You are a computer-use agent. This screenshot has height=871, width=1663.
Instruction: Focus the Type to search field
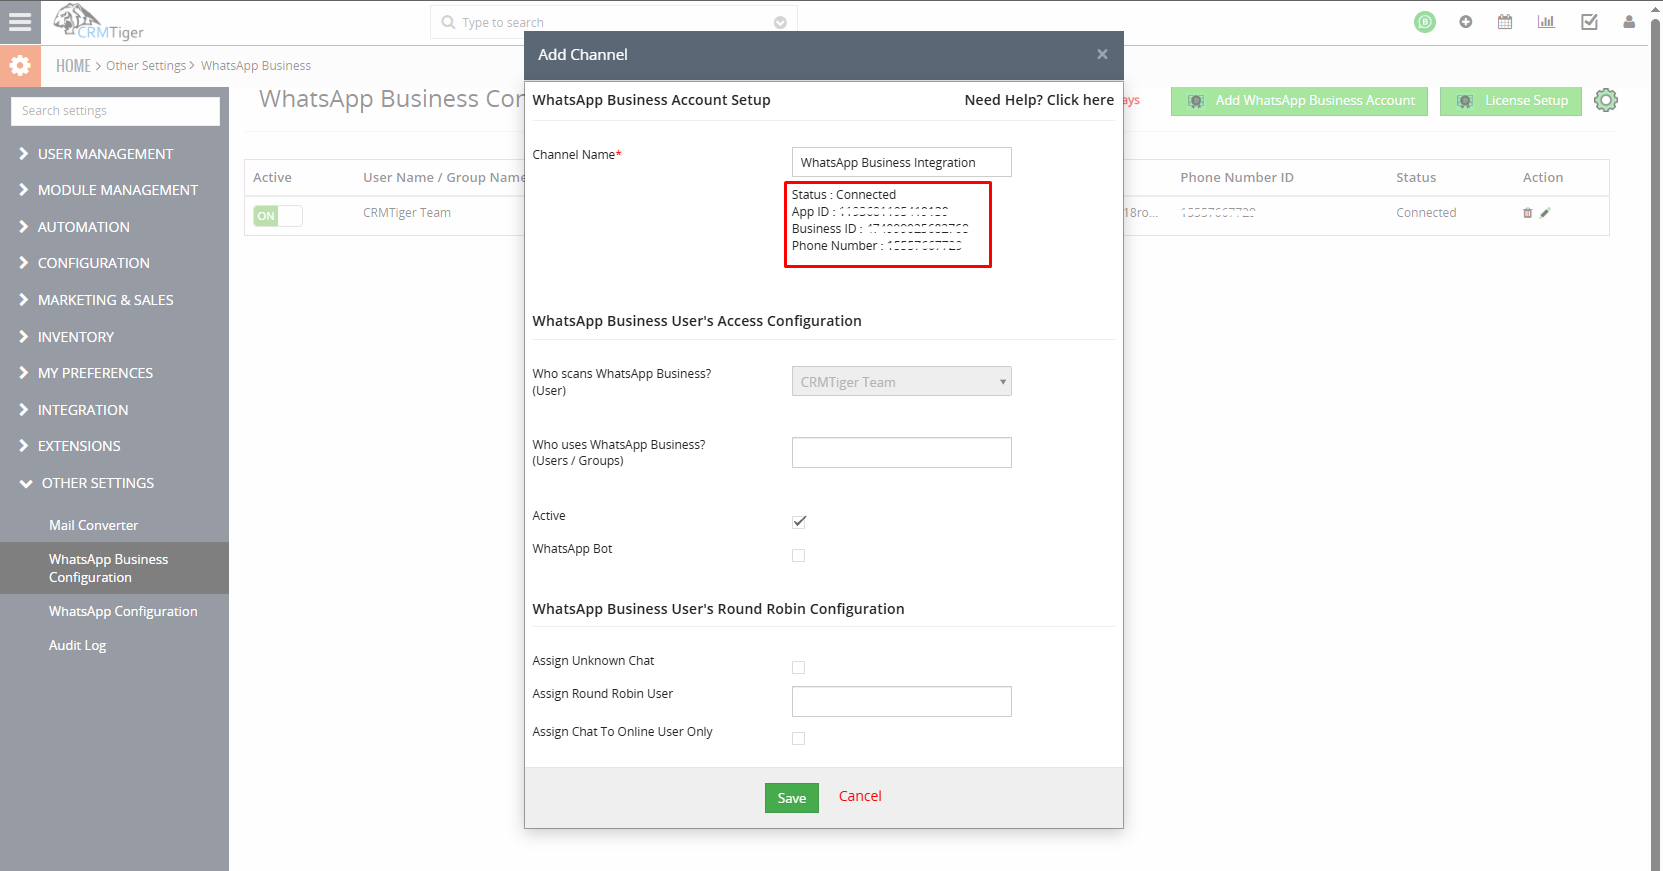point(614,23)
